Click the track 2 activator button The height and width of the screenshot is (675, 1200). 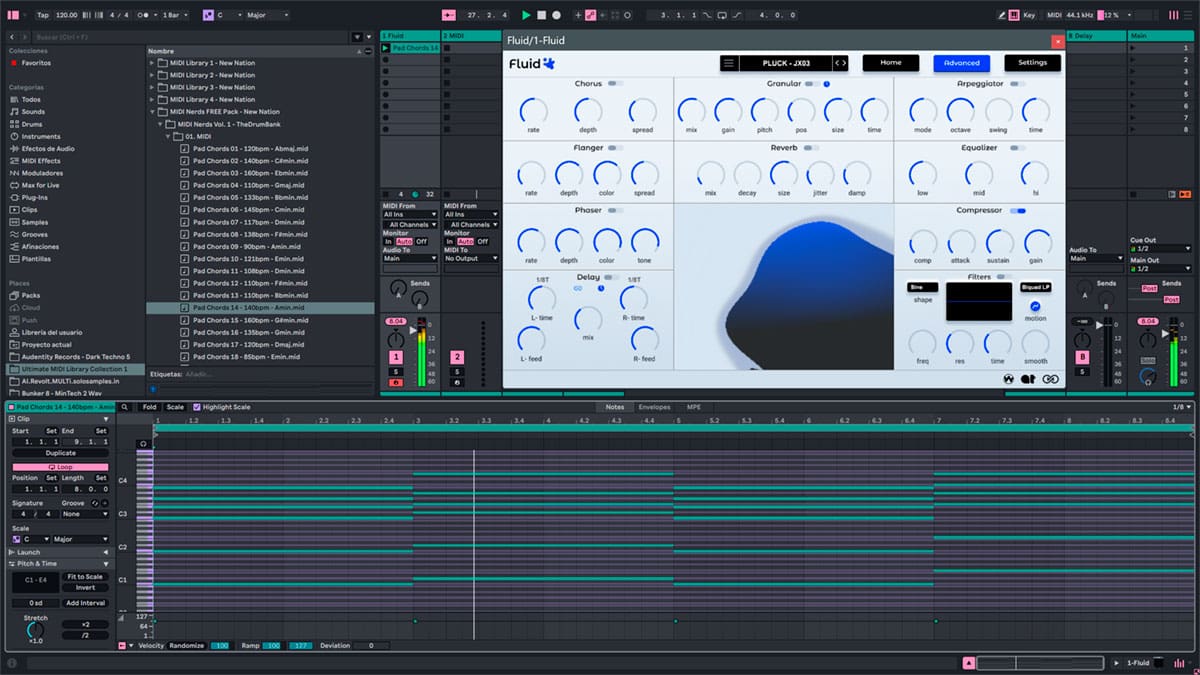point(457,357)
